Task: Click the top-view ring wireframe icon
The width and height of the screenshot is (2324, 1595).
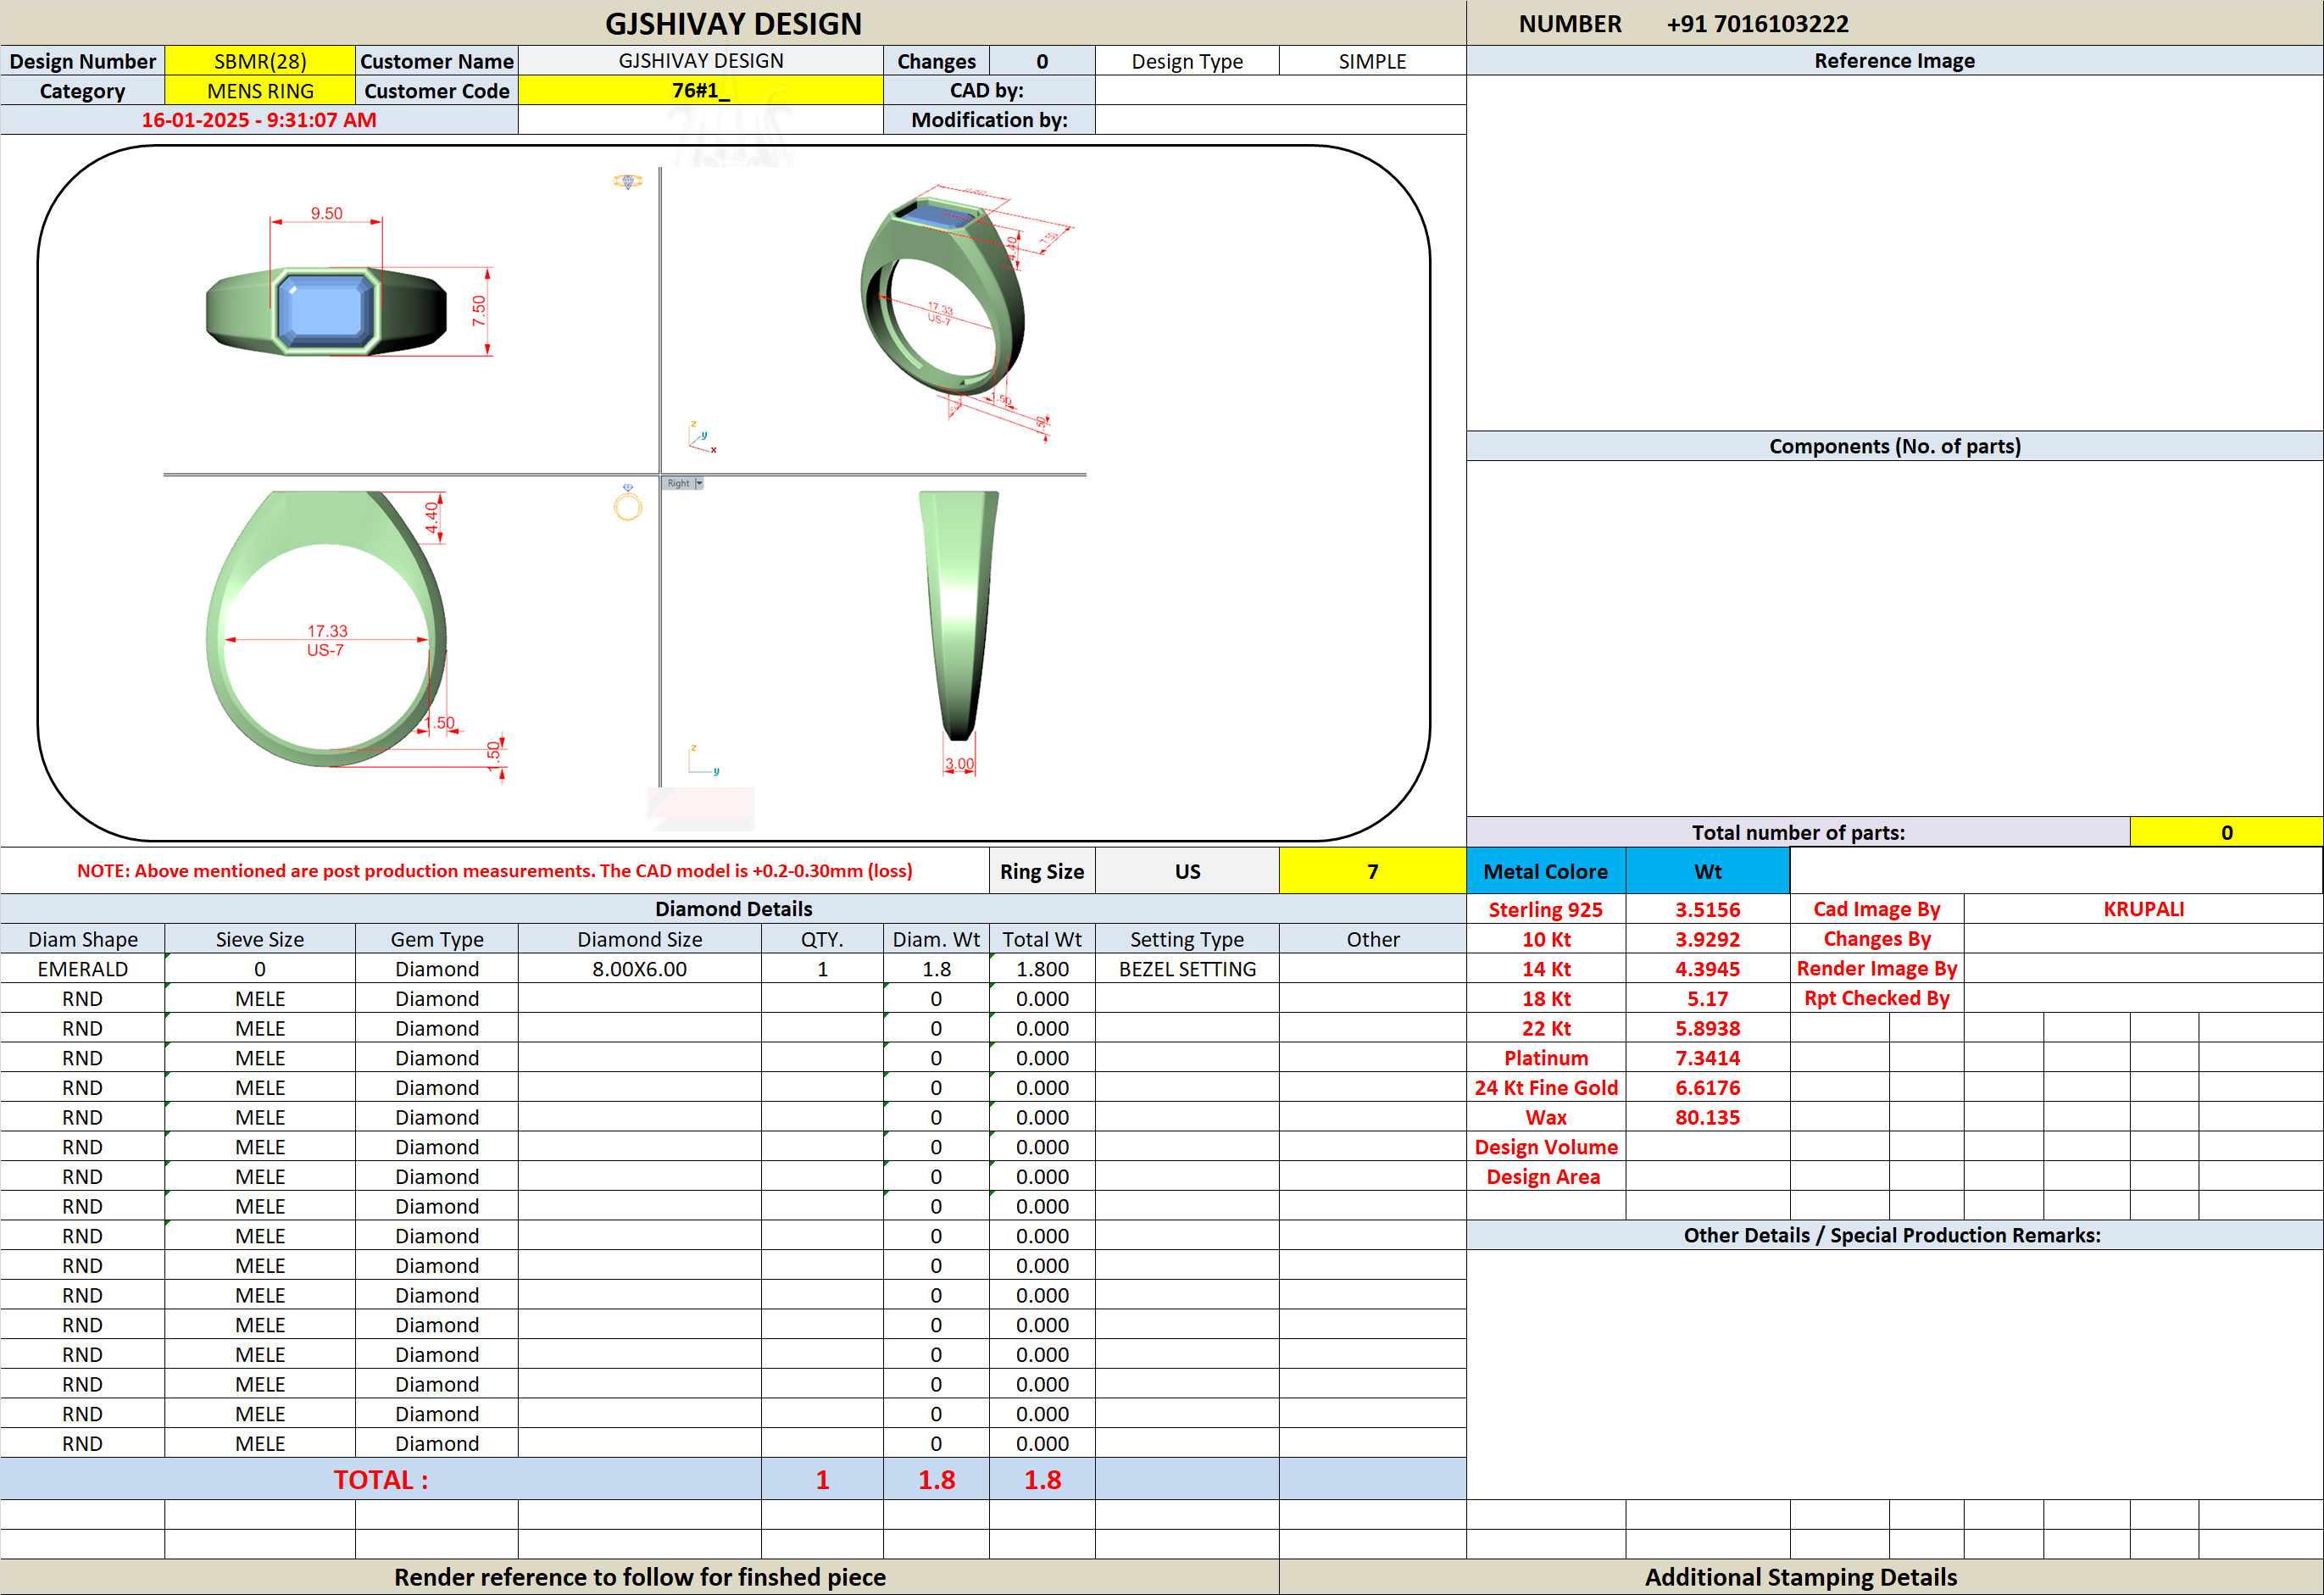Action: (x=627, y=181)
